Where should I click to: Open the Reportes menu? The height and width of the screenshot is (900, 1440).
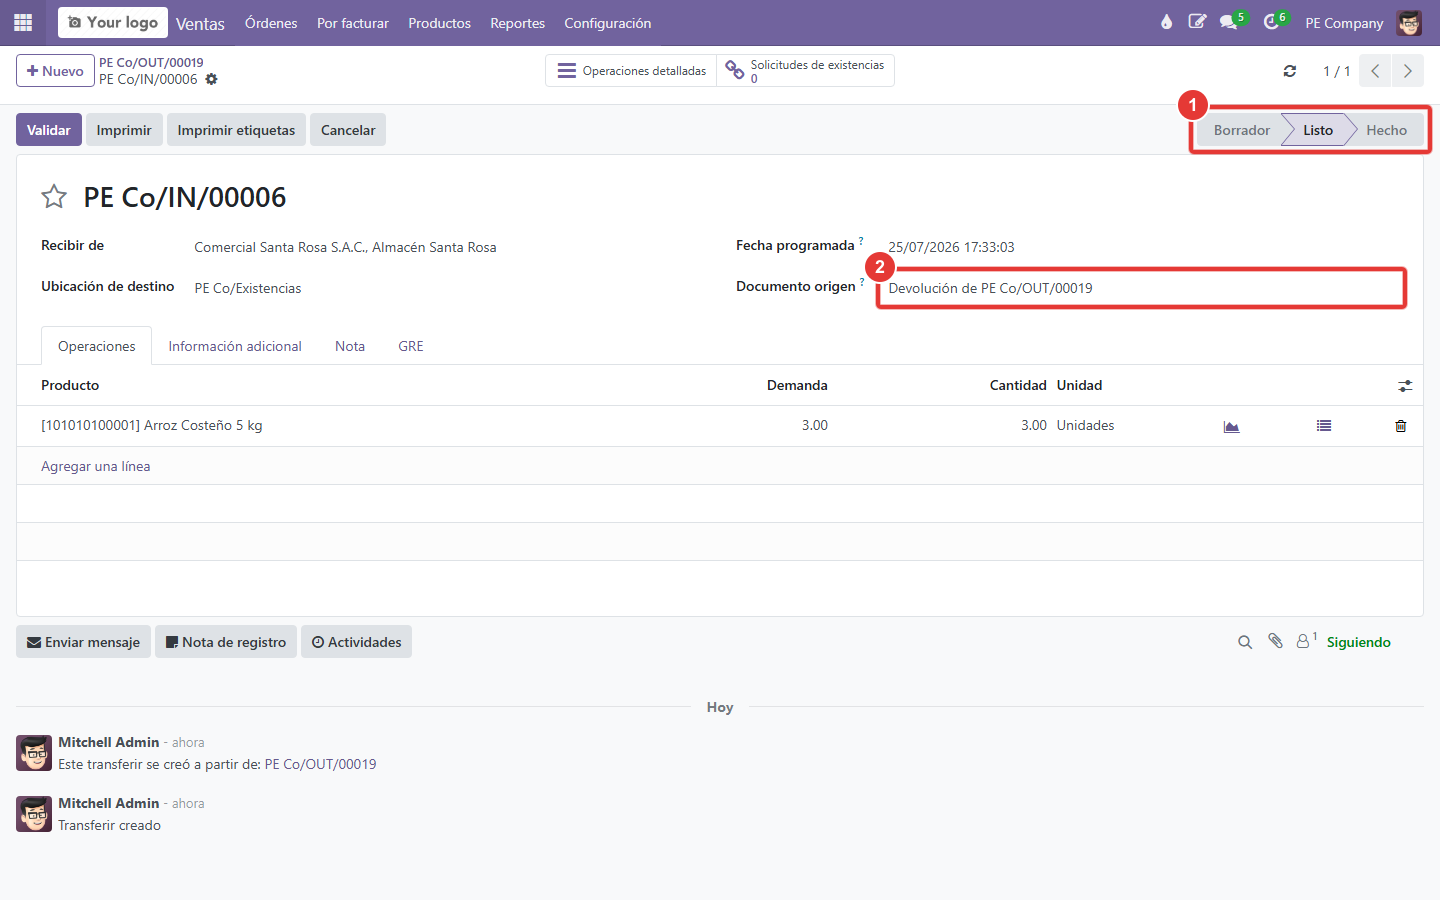coord(517,23)
